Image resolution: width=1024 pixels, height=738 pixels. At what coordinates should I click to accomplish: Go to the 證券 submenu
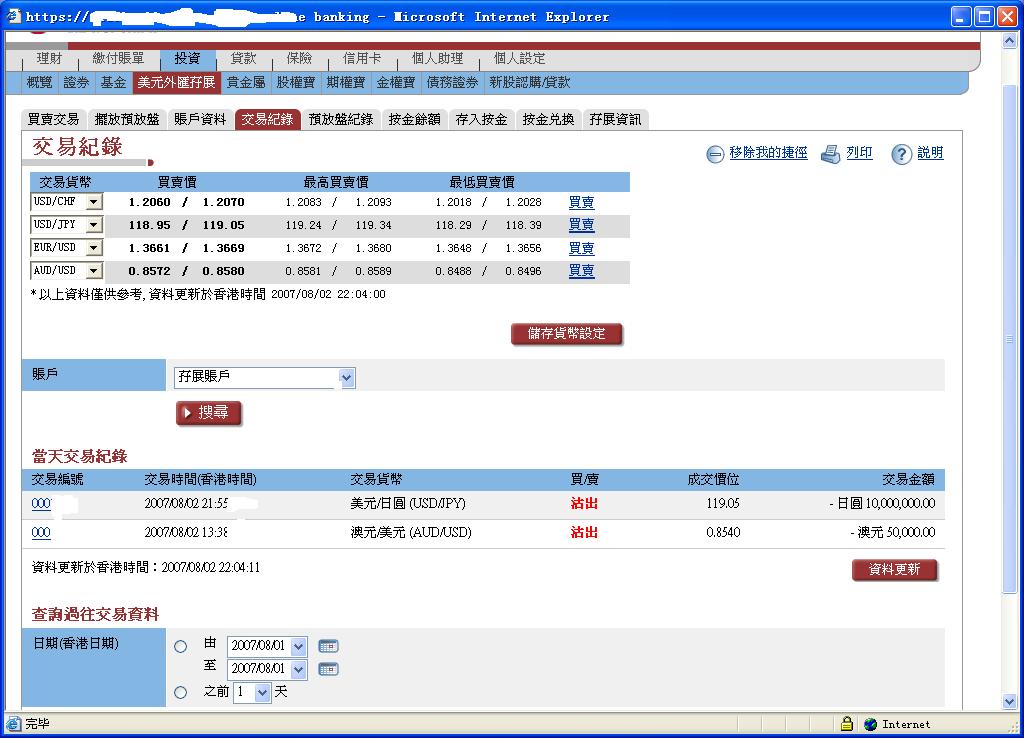point(76,82)
